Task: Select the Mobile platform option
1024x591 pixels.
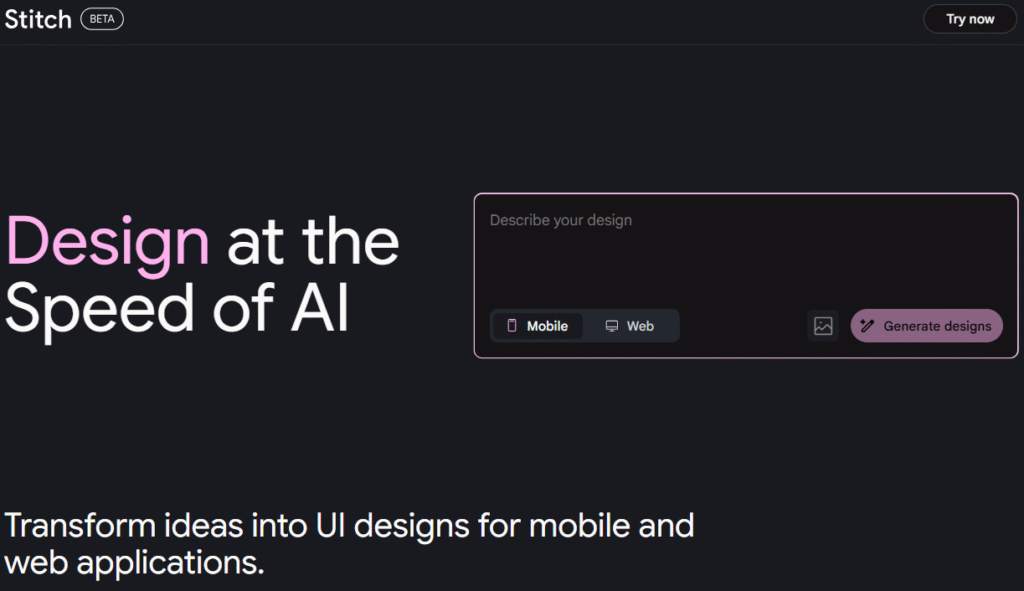Action: [537, 326]
